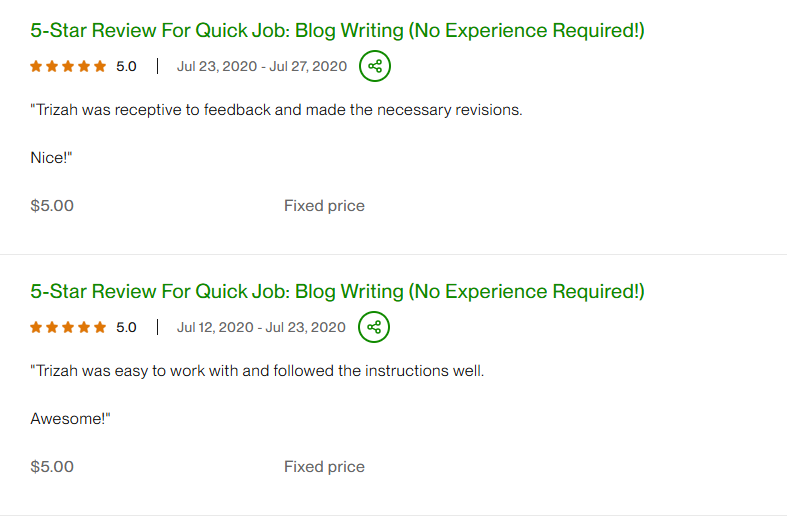Click the 'Awesome!' comment text
The image size is (787, 522).
tap(70, 418)
